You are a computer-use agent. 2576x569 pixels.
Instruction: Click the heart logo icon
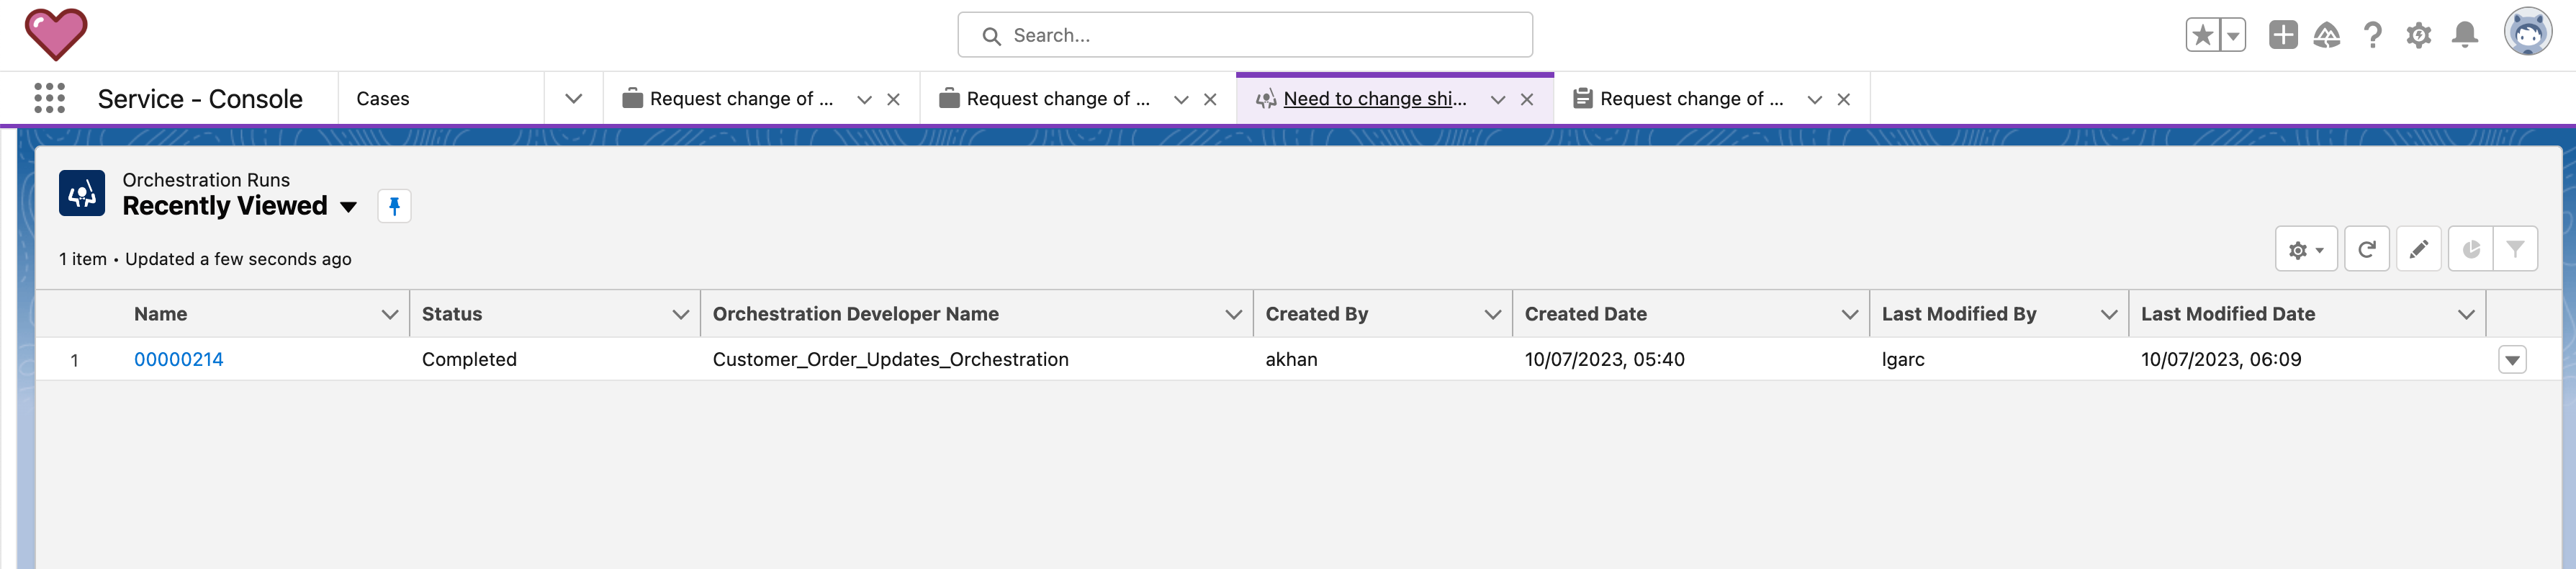click(x=56, y=34)
